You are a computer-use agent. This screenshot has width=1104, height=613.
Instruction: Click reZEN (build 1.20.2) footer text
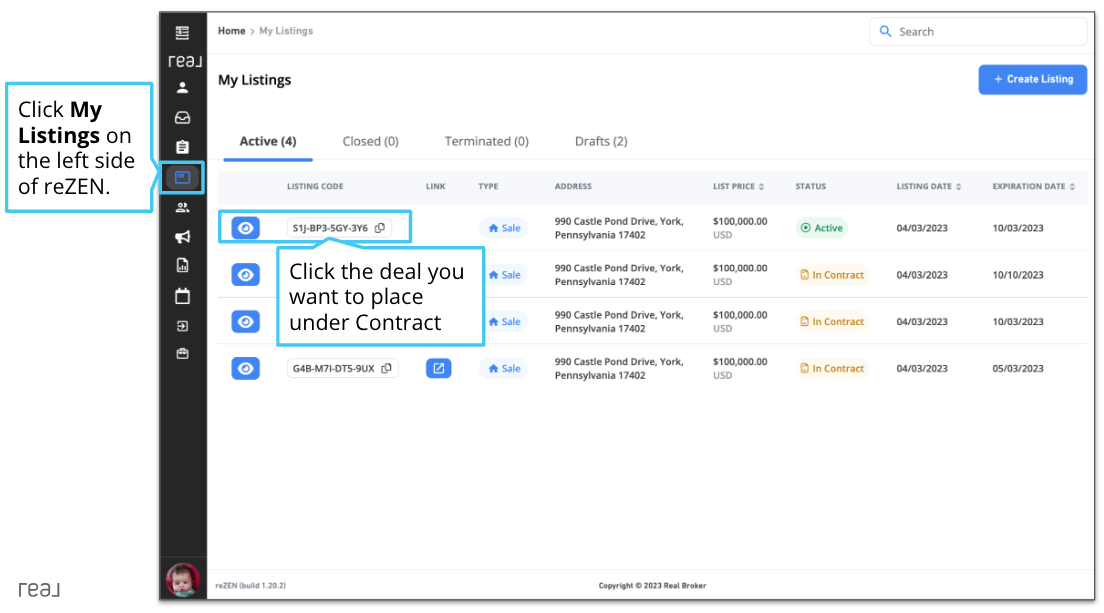coord(251,586)
